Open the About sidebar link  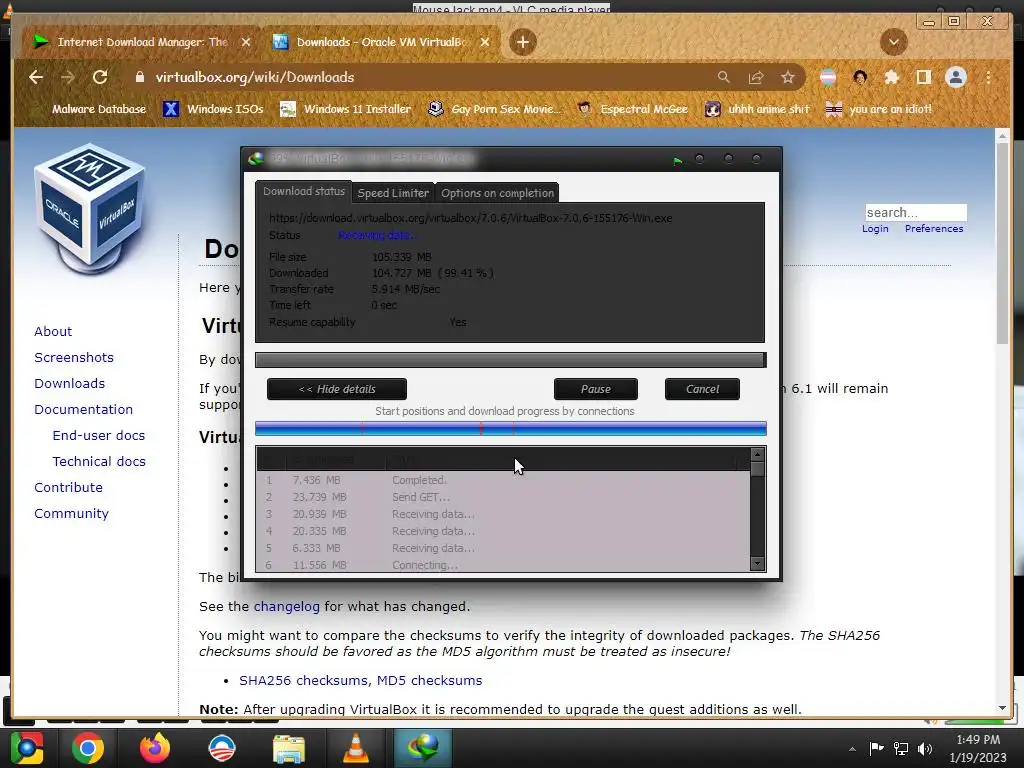tap(53, 331)
